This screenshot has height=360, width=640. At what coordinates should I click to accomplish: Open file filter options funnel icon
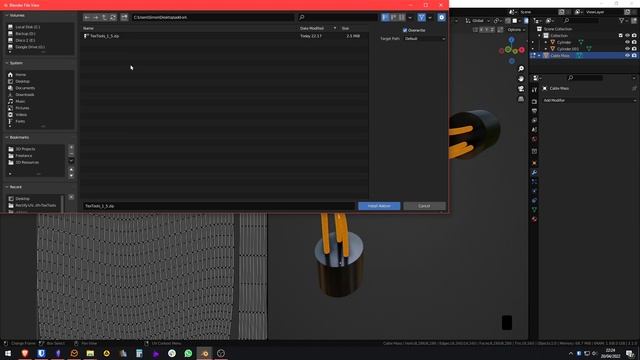click(422, 18)
